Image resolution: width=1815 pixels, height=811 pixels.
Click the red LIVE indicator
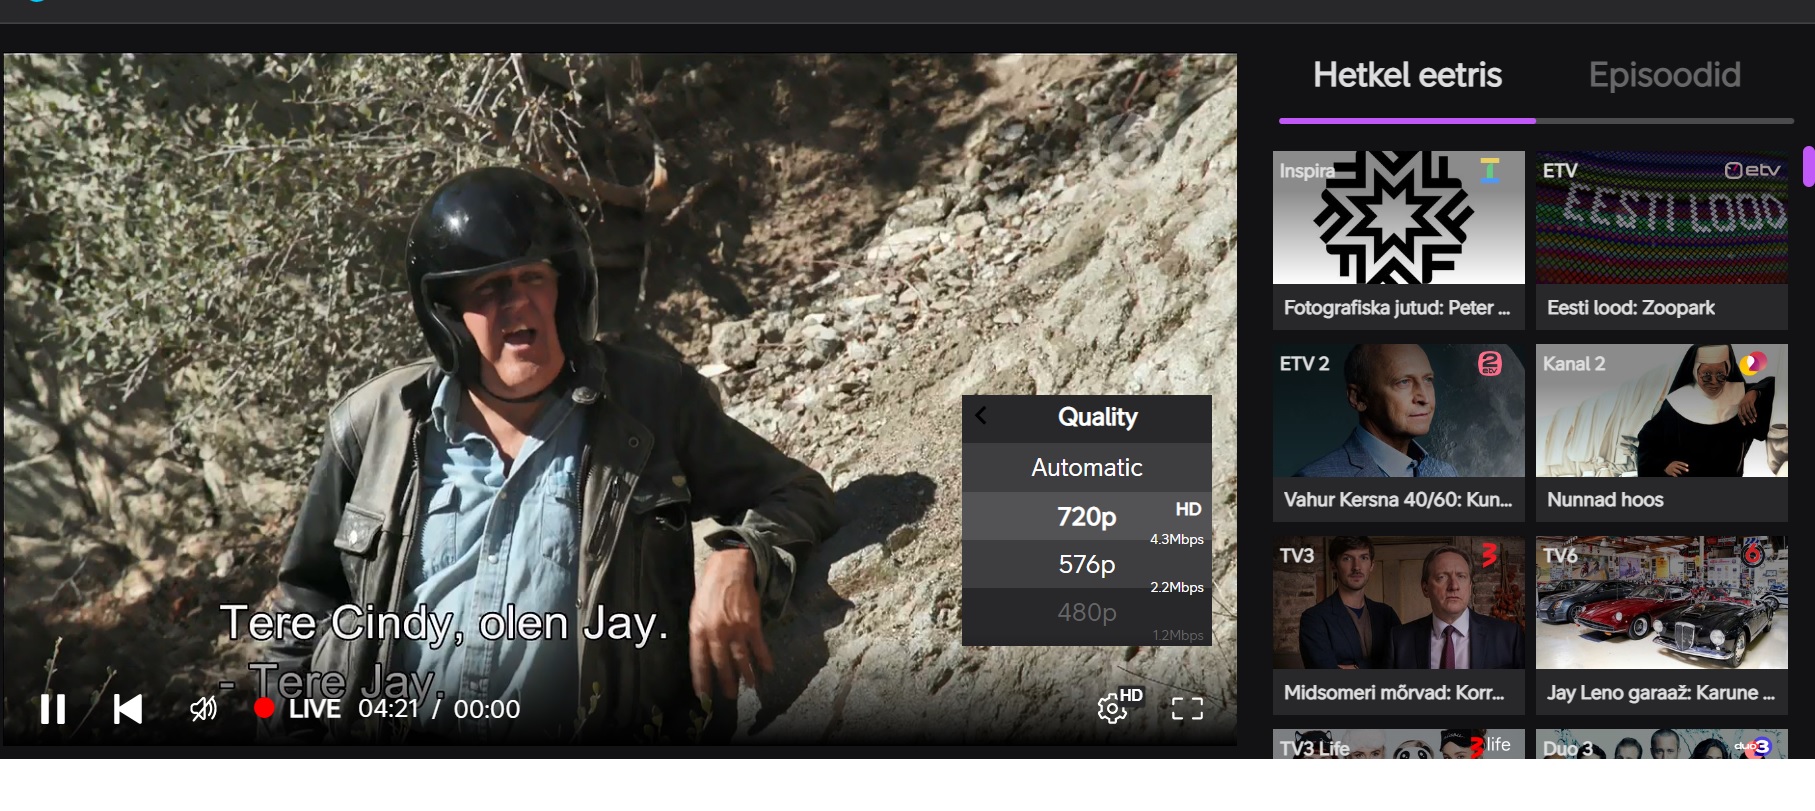tap(299, 709)
